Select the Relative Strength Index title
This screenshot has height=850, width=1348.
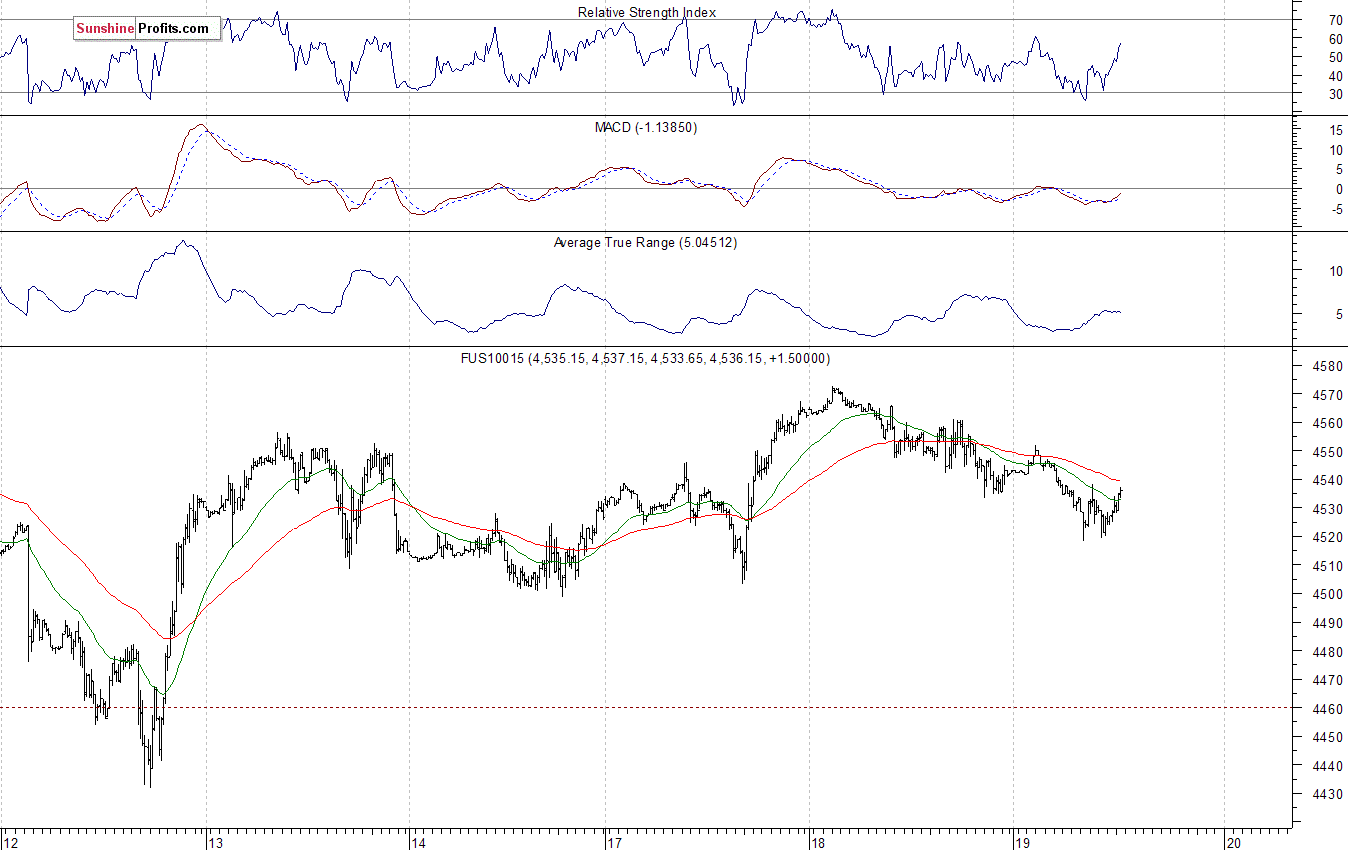coord(647,12)
